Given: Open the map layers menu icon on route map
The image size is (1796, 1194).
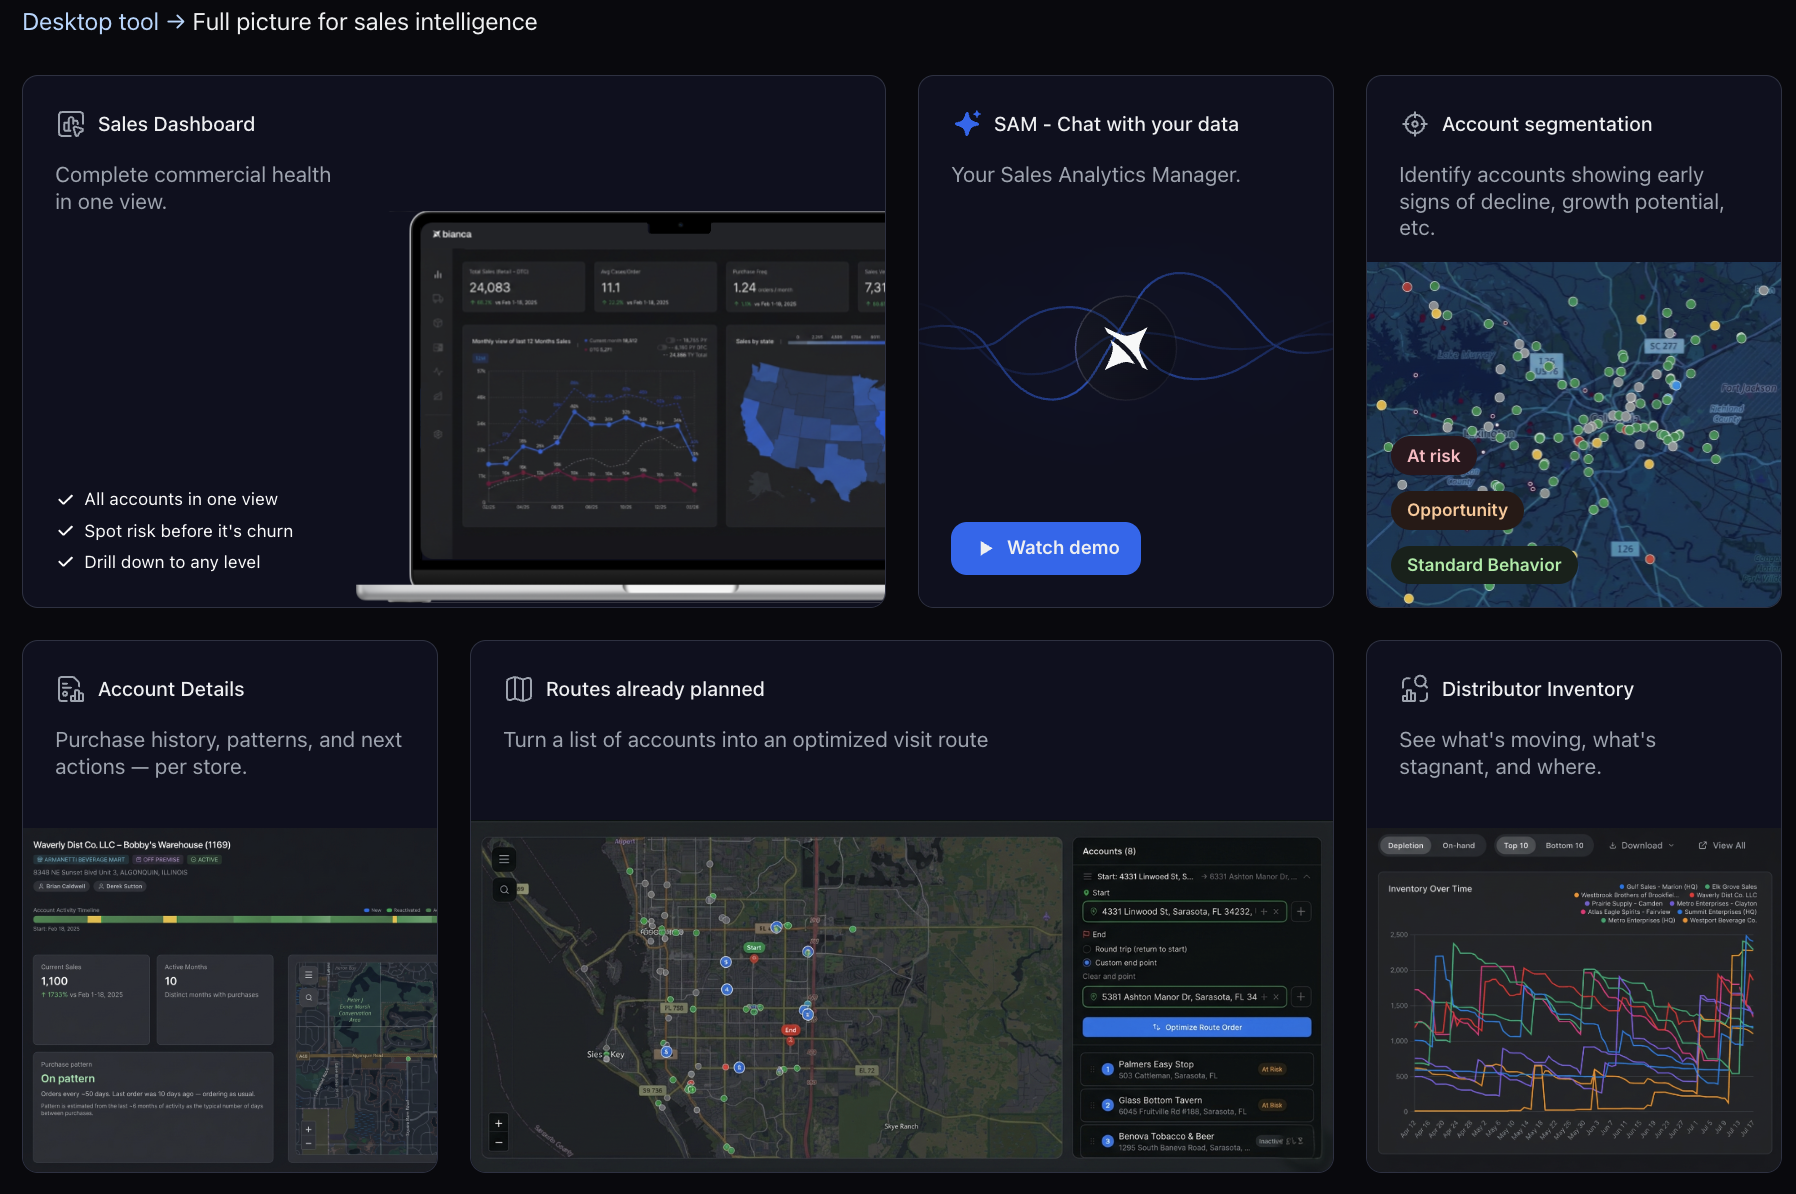Looking at the screenshot, I should point(504,859).
